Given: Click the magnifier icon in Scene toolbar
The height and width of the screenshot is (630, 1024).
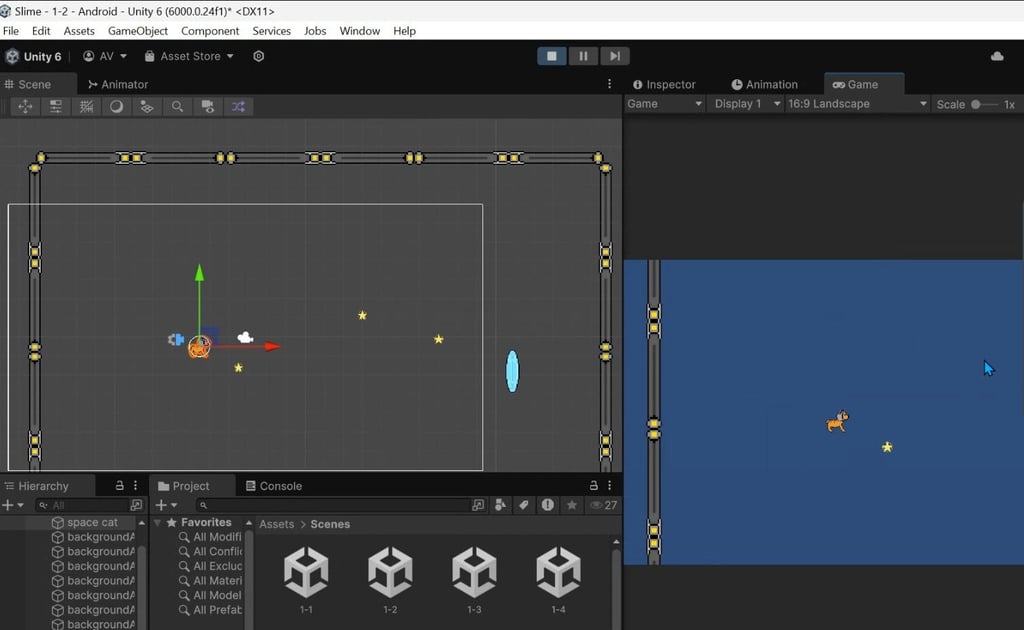Looking at the screenshot, I should click(177, 106).
